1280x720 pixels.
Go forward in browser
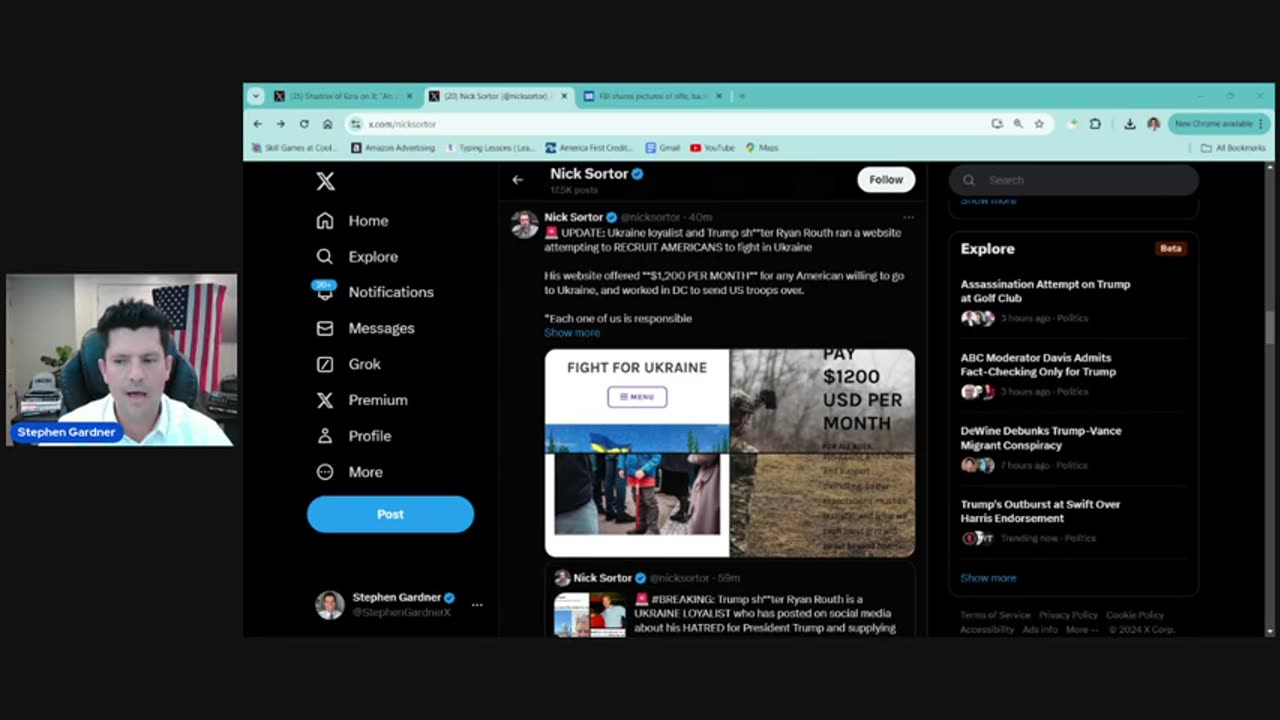(280, 124)
